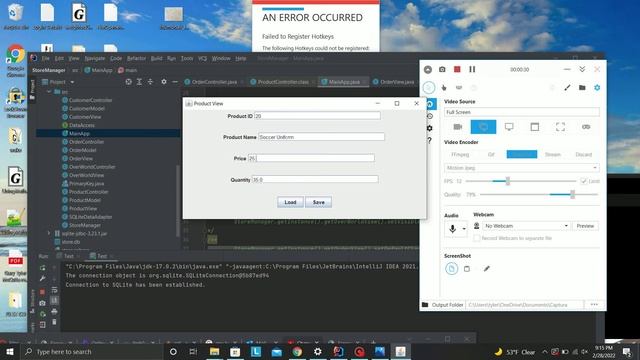Open File Explorer from the taskbar
This screenshot has height=360, width=640.
[214, 351]
